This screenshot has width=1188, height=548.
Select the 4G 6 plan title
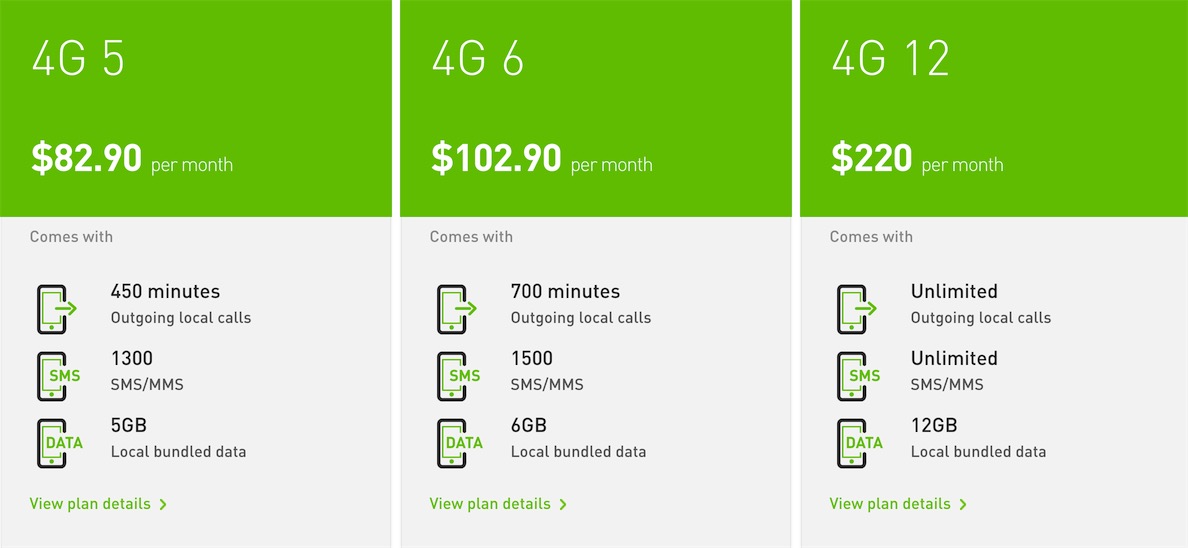[478, 60]
